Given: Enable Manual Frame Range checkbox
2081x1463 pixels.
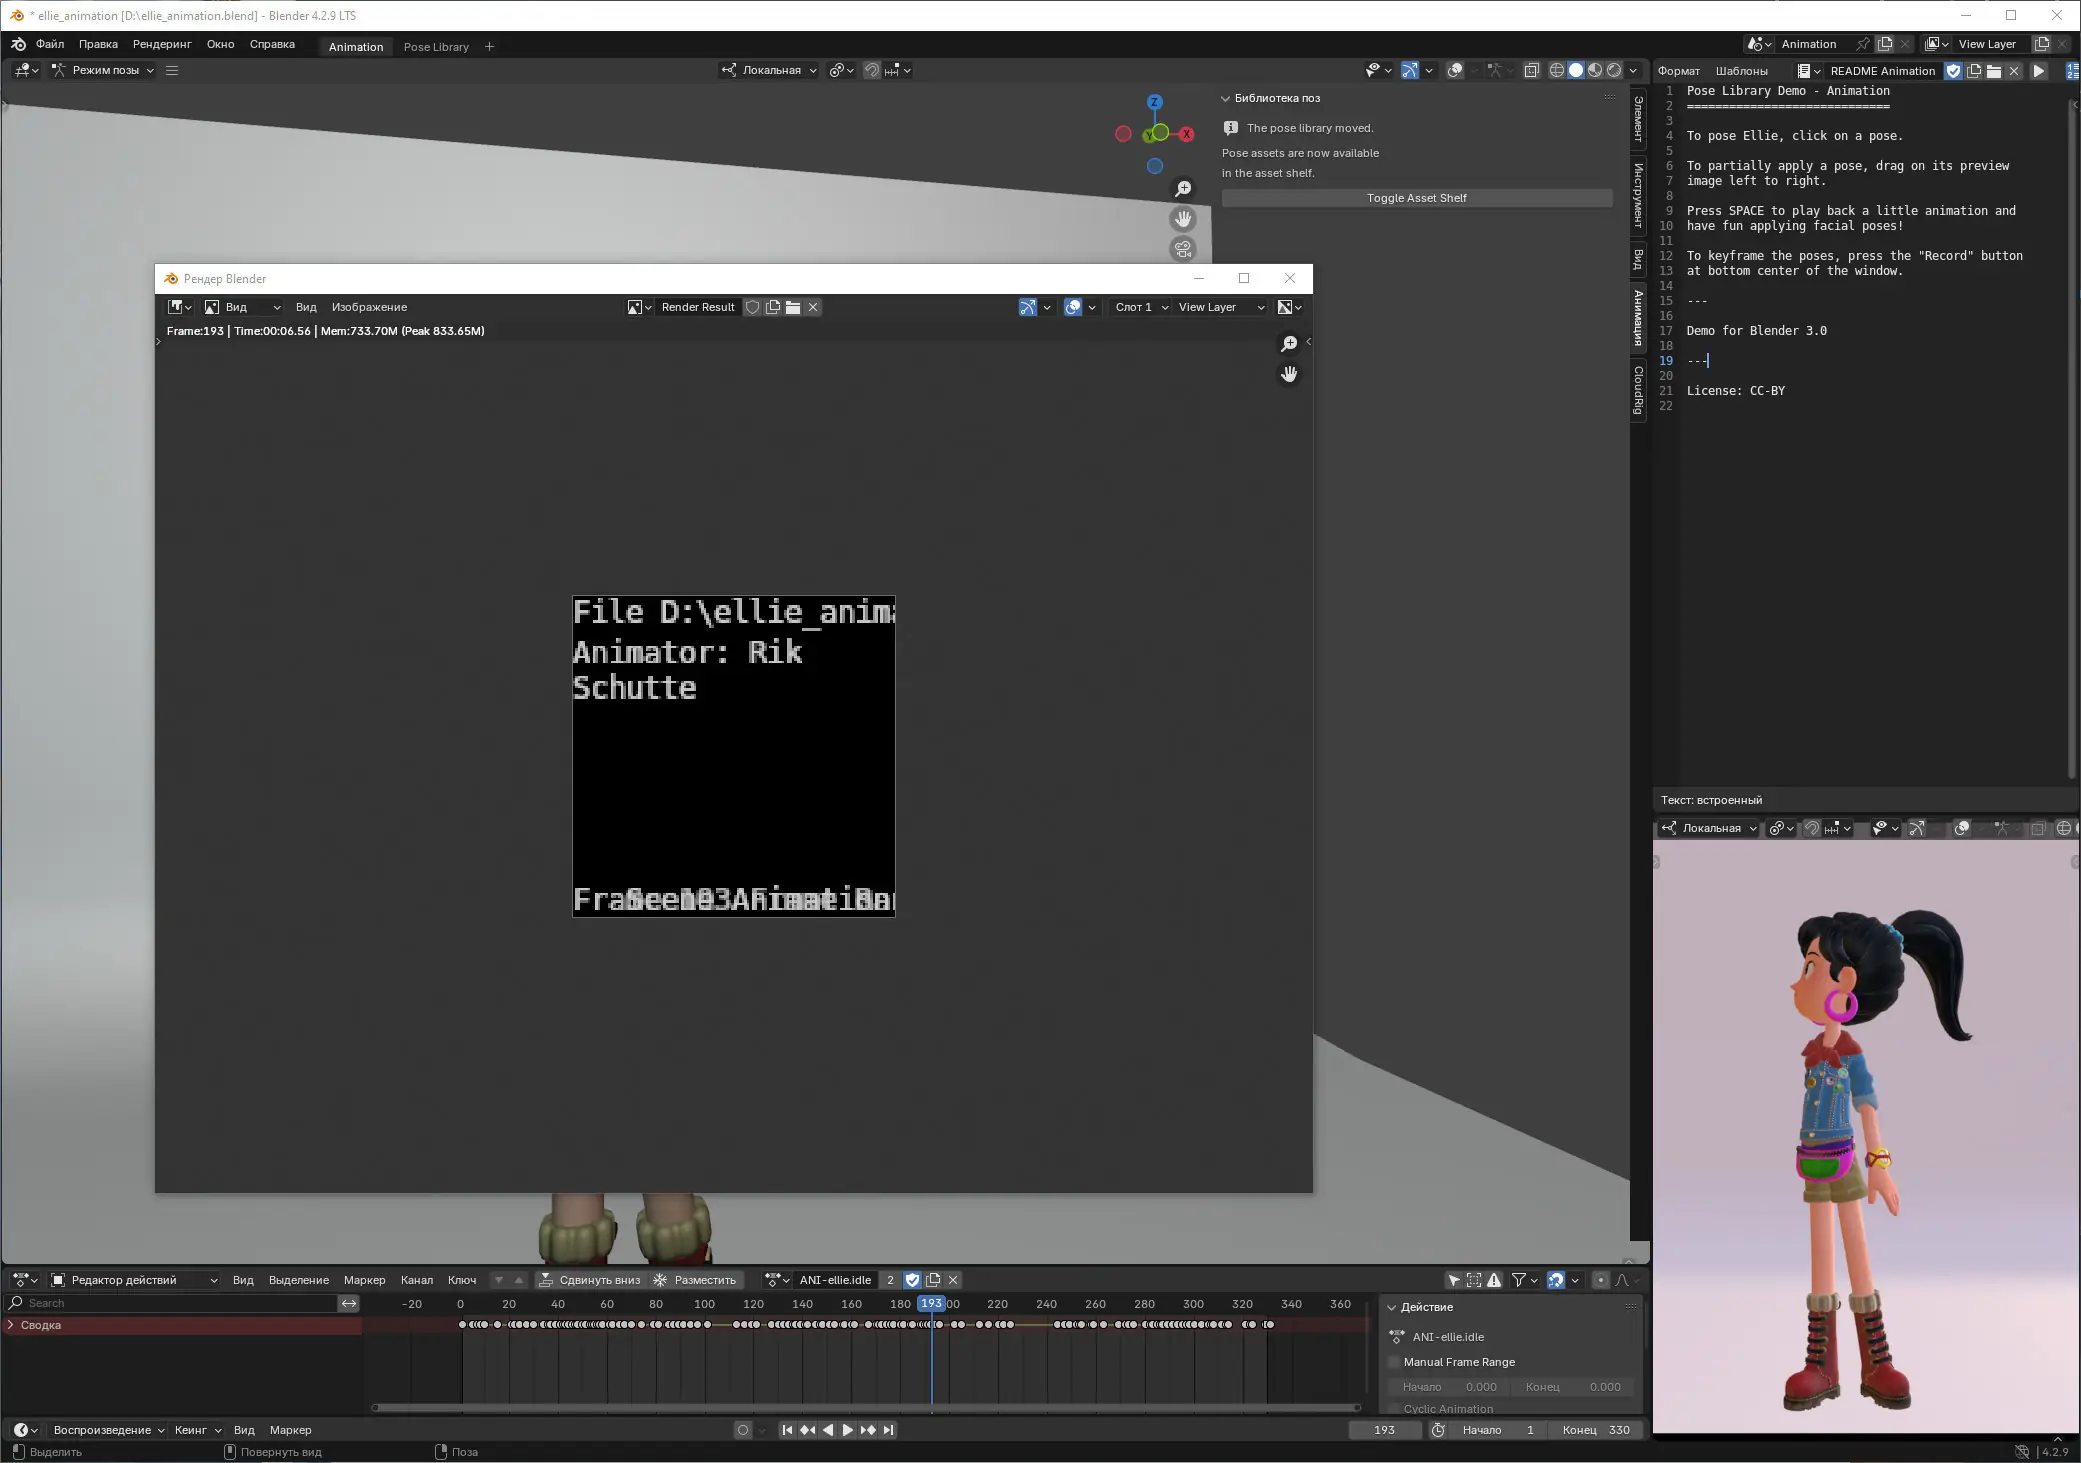Looking at the screenshot, I should pos(1394,1362).
